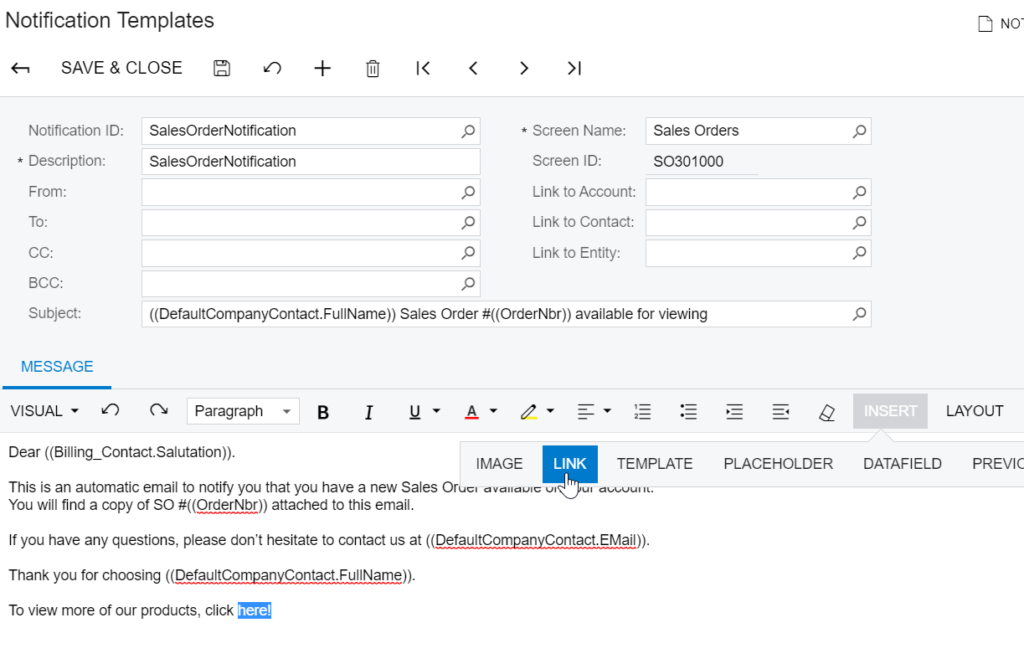This screenshot has height=664, width=1024.
Task: Undo recent changes using toolbar undo icon
Action: [x=271, y=68]
